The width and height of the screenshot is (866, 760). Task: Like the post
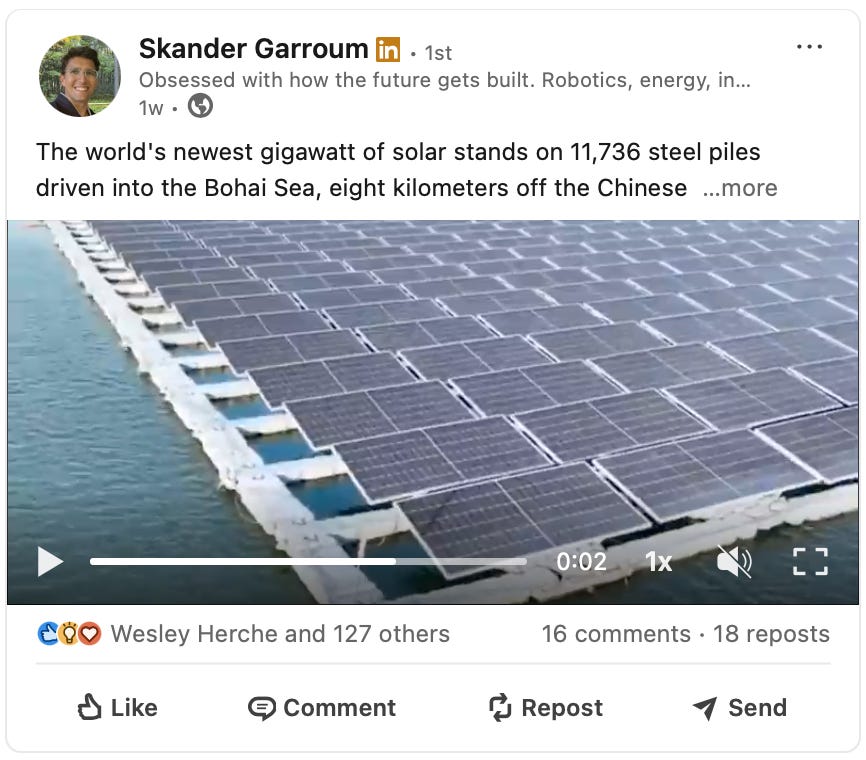point(118,708)
